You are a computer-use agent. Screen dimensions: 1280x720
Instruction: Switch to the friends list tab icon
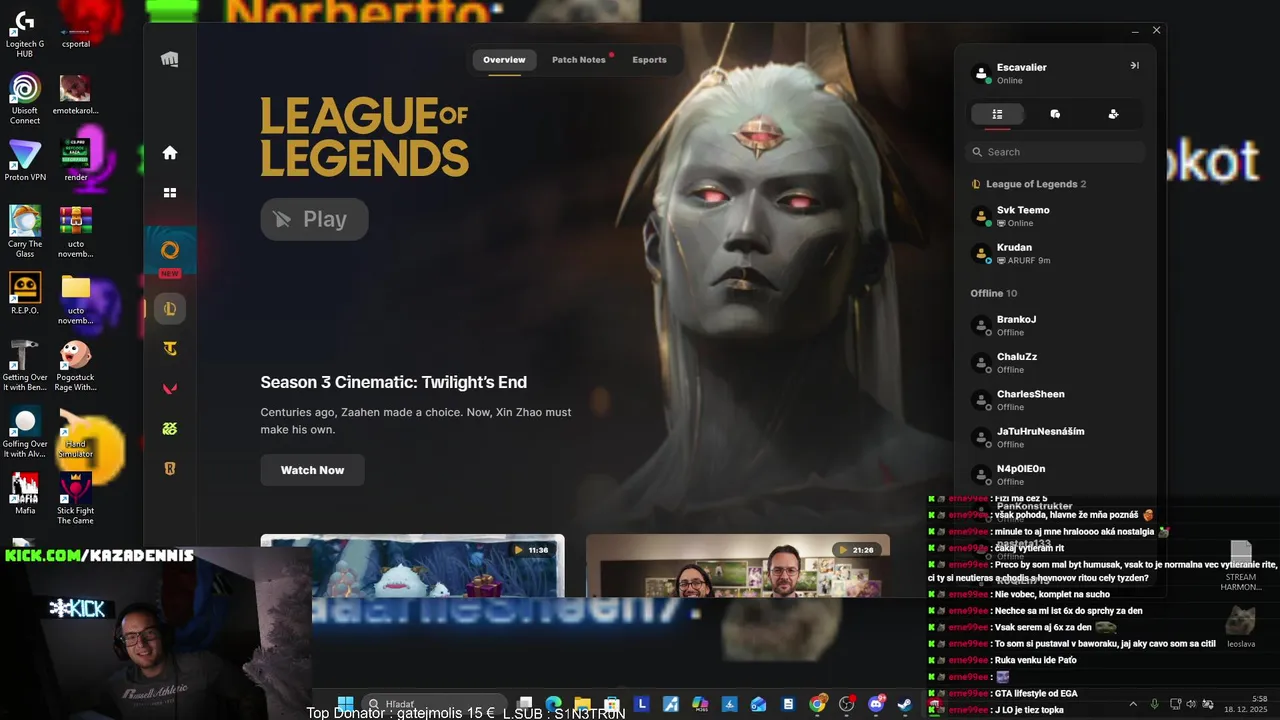point(997,114)
